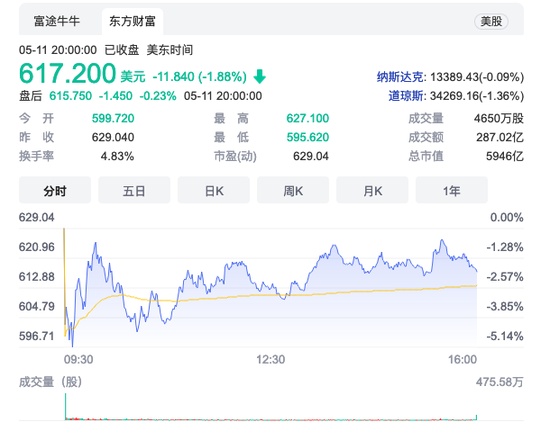Click the volume value 4650万股
This screenshot has width=550, height=431.
pyautogui.click(x=498, y=118)
